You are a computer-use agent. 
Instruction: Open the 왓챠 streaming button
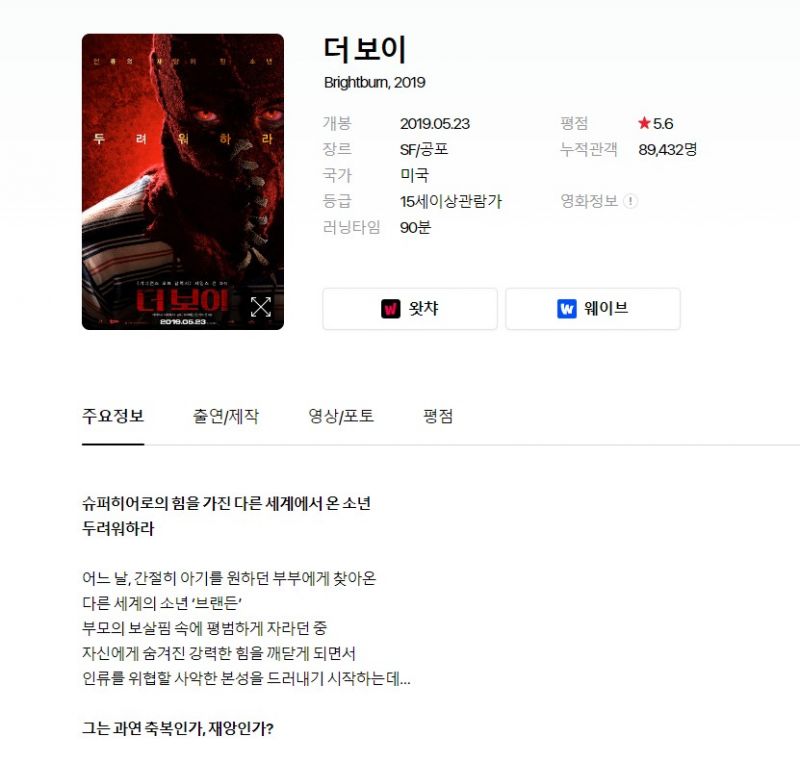tap(410, 309)
